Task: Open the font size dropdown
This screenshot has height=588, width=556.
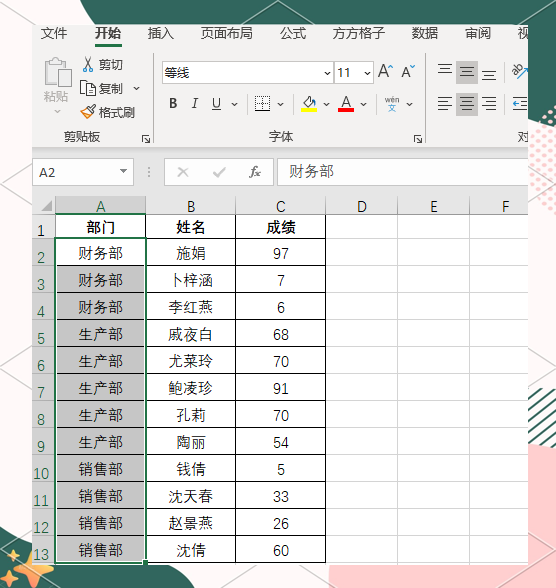Action: pyautogui.click(x=367, y=73)
